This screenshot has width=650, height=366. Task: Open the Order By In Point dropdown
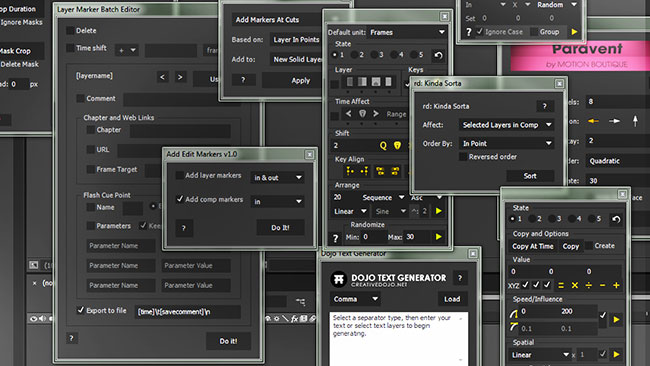point(506,143)
